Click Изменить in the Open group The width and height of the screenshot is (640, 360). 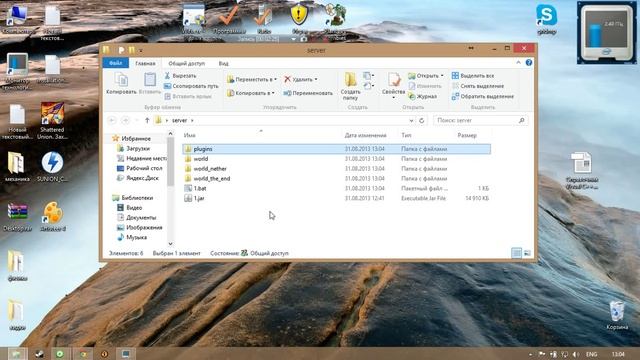(x=424, y=86)
